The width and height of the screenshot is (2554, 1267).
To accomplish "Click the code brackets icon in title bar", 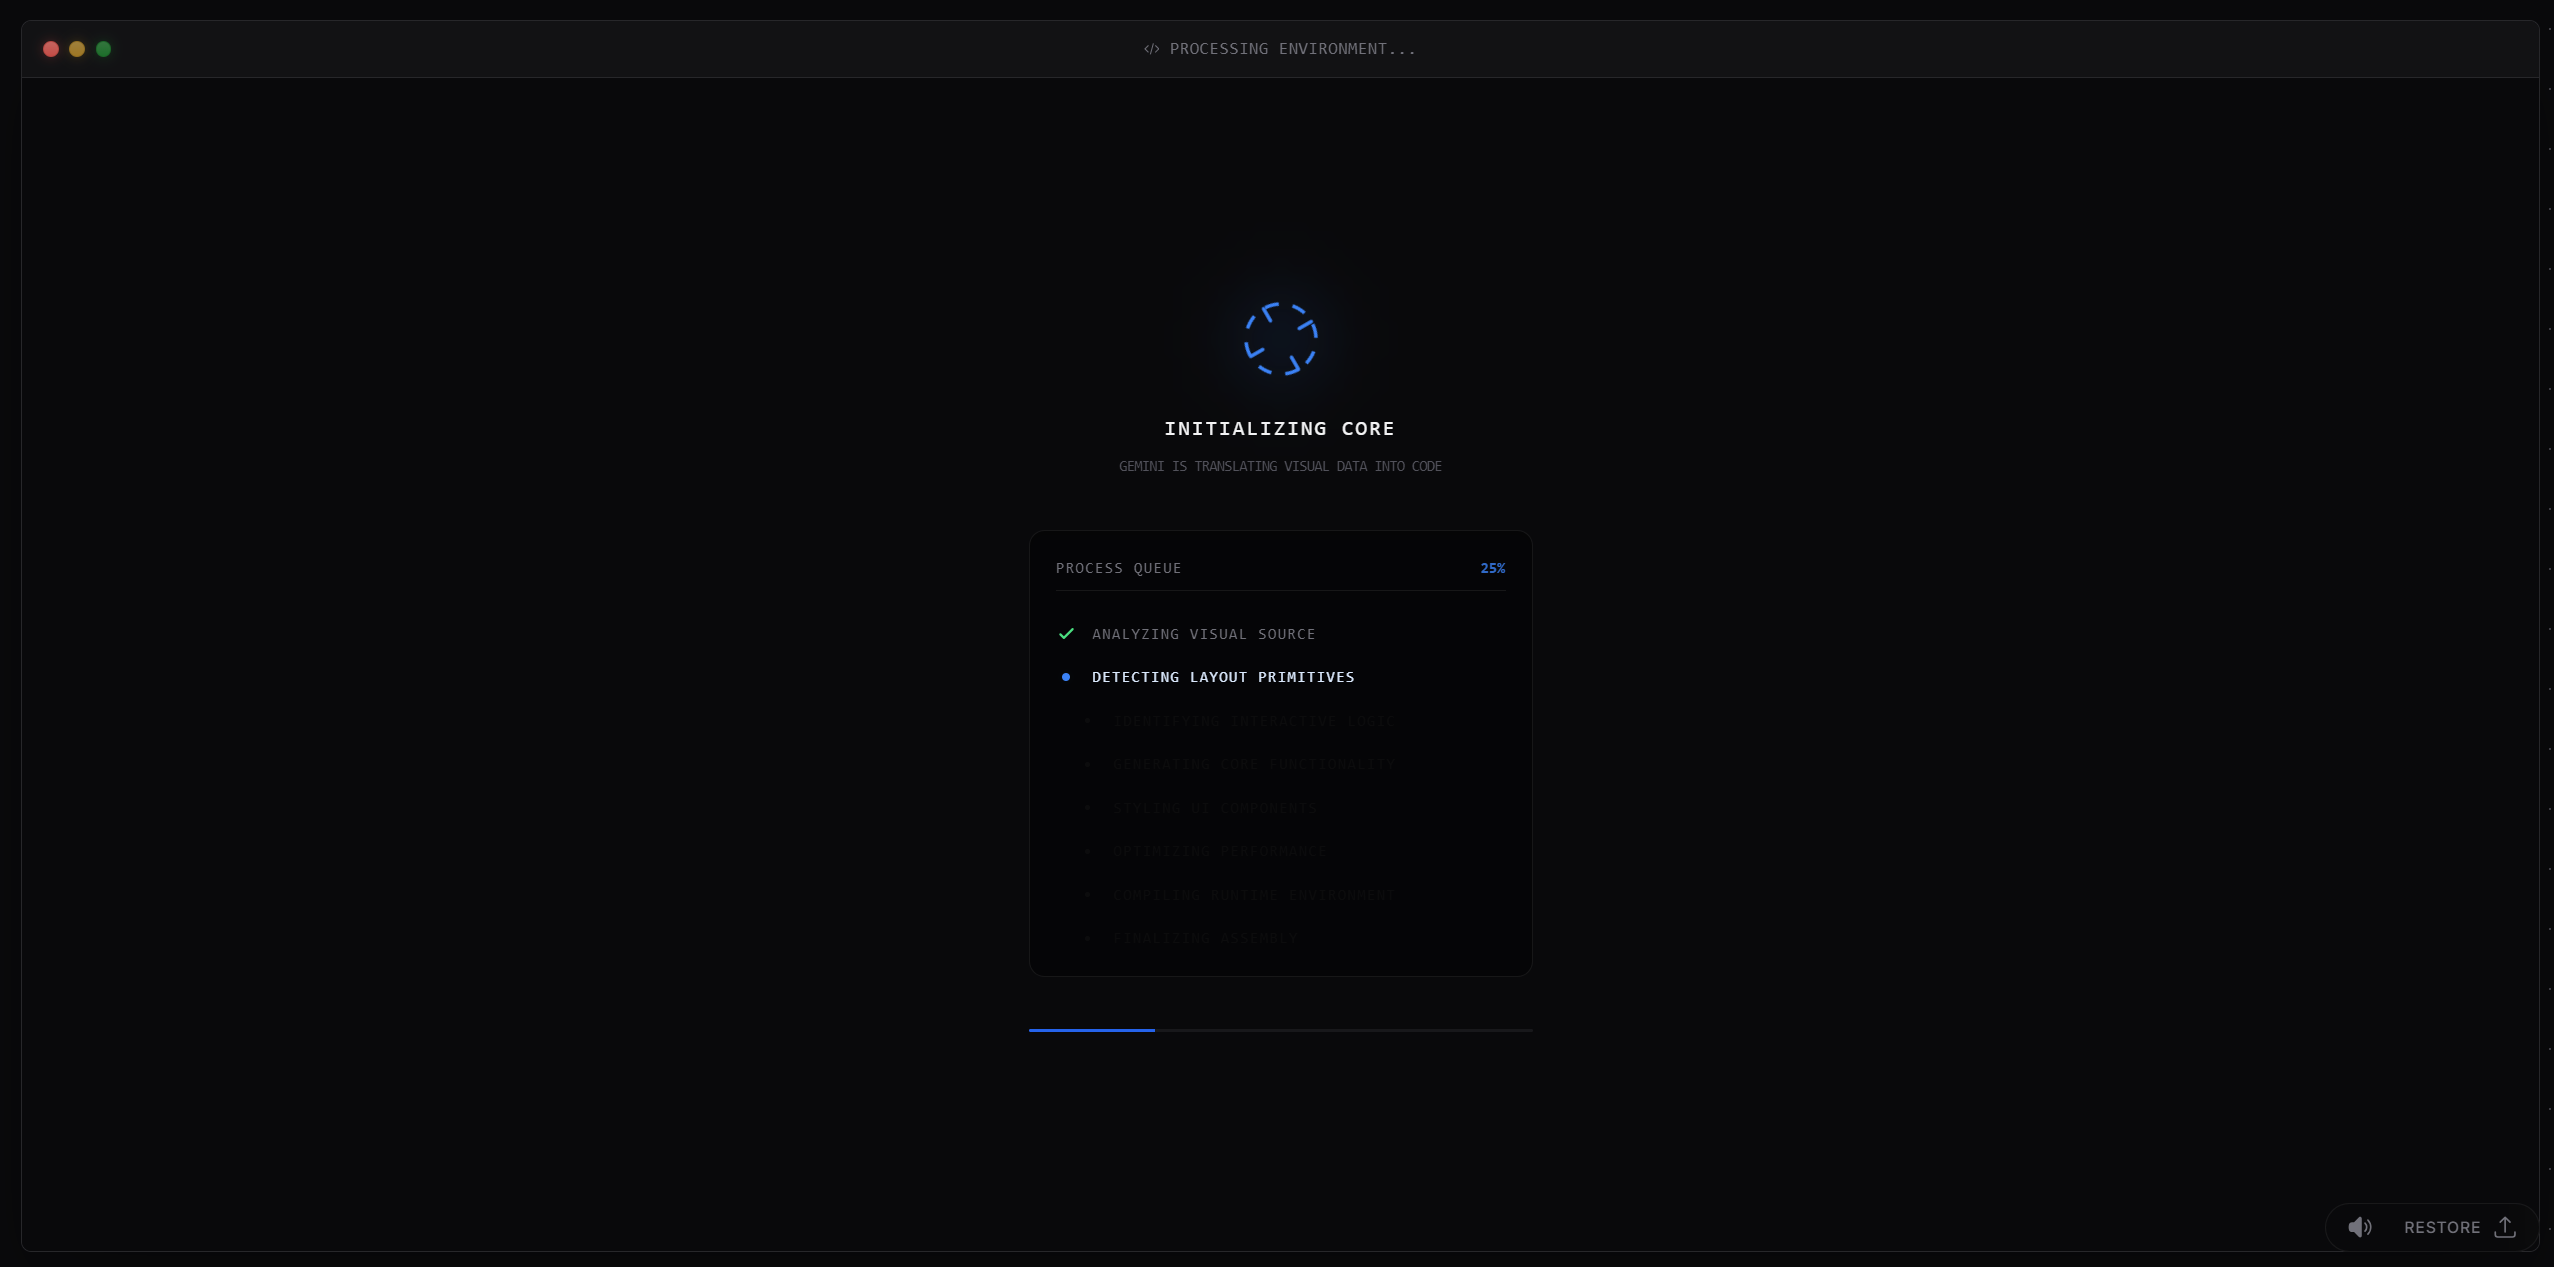I will [x=1152, y=49].
